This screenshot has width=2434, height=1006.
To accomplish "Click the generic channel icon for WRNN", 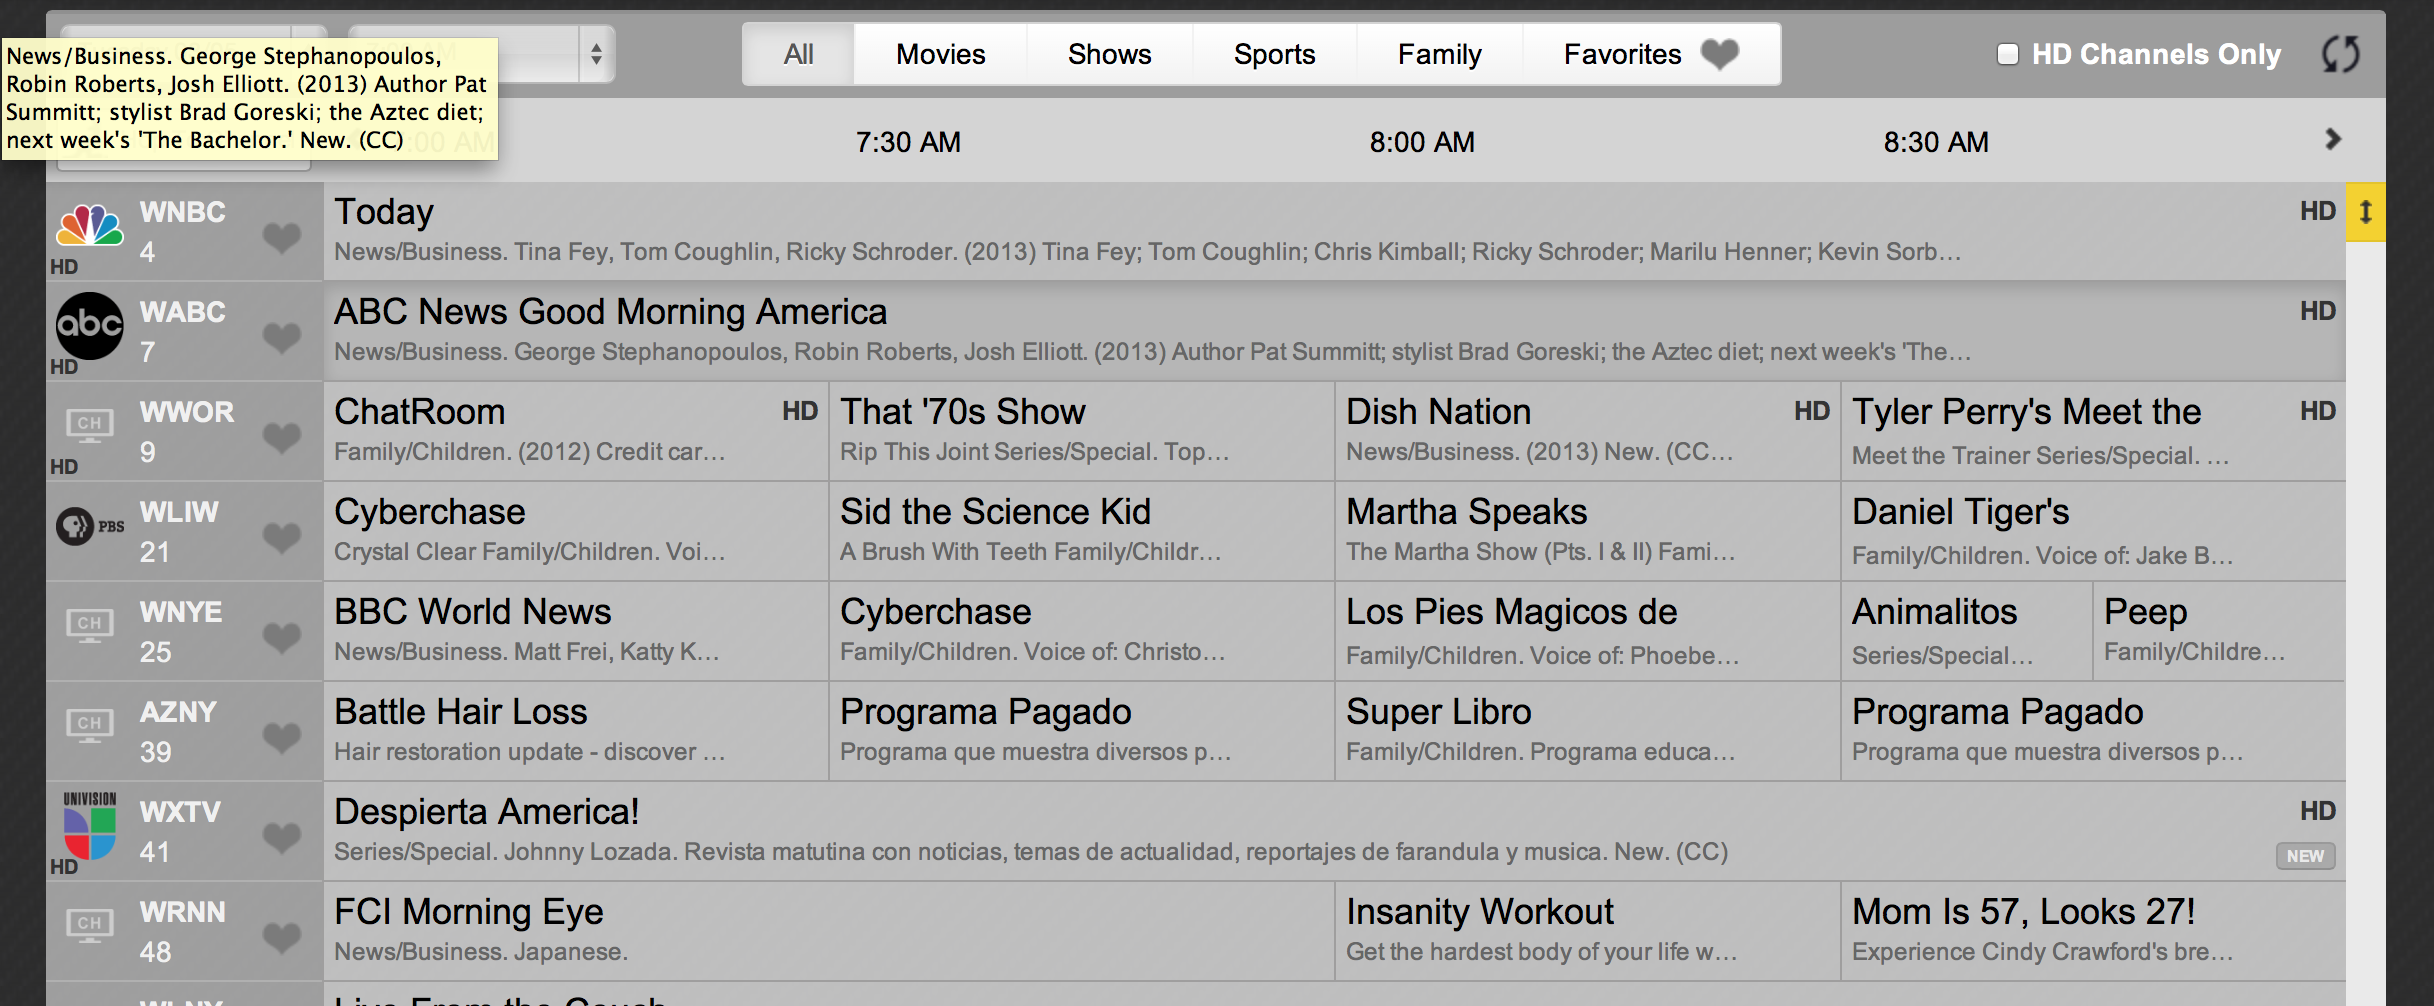I will click(90, 926).
